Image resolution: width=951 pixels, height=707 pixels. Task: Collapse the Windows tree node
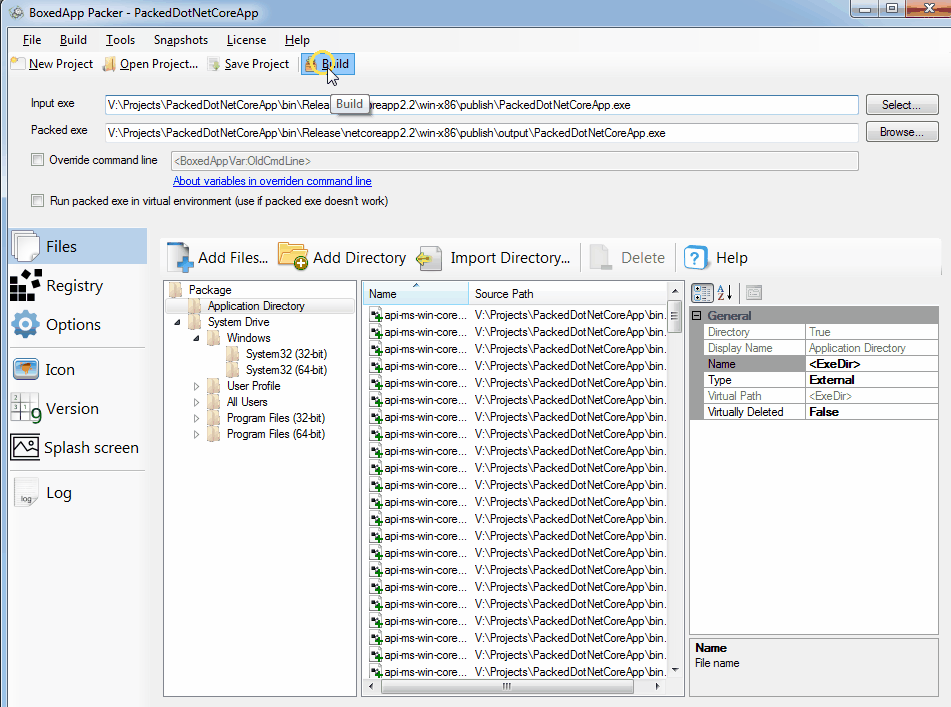[197, 338]
